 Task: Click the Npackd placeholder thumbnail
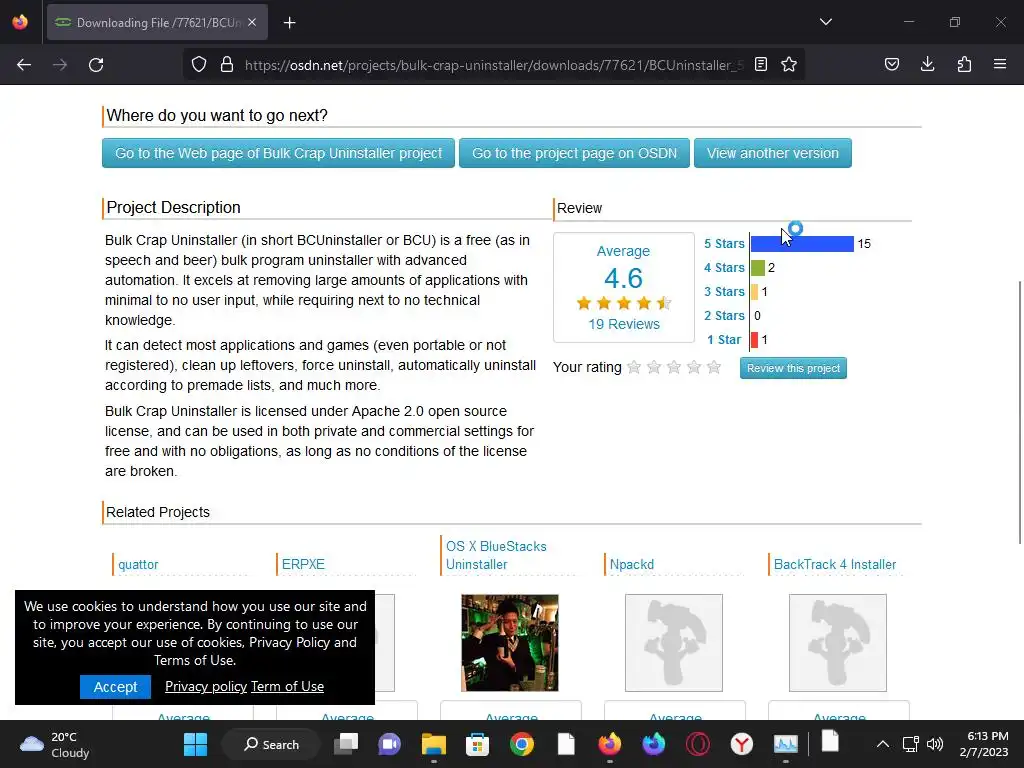(674, 643)
